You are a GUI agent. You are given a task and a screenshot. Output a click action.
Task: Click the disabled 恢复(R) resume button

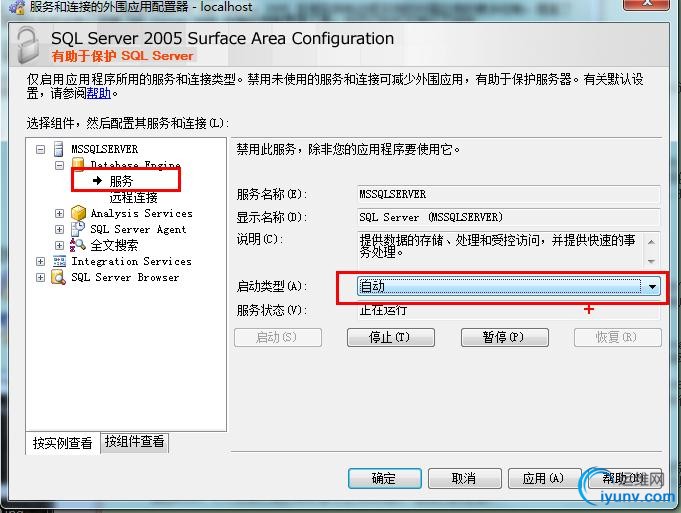tap(618, 337)
